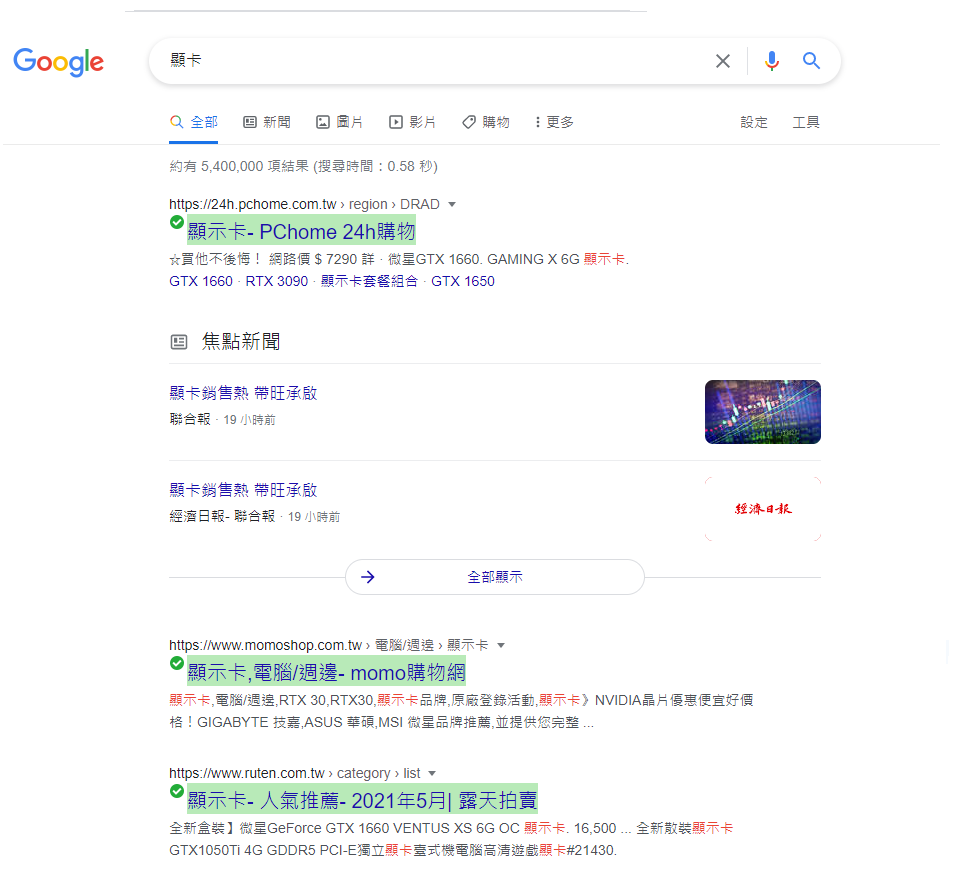Viewport: 971px width, 888px height.
Task: Click the Google logo
Action: click(x=59, y=61)
